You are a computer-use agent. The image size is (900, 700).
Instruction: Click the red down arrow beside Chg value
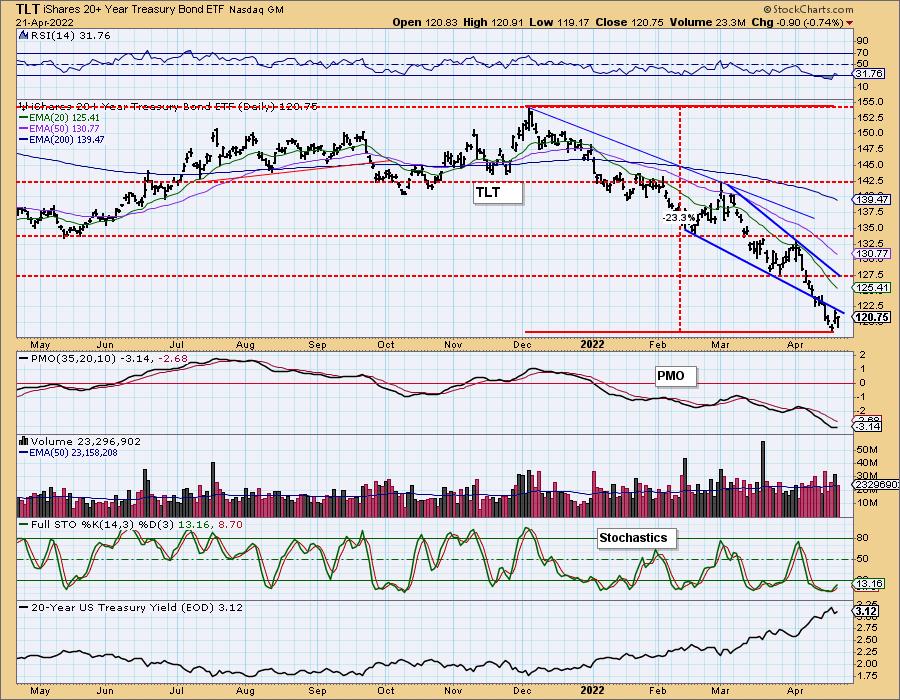849,23
